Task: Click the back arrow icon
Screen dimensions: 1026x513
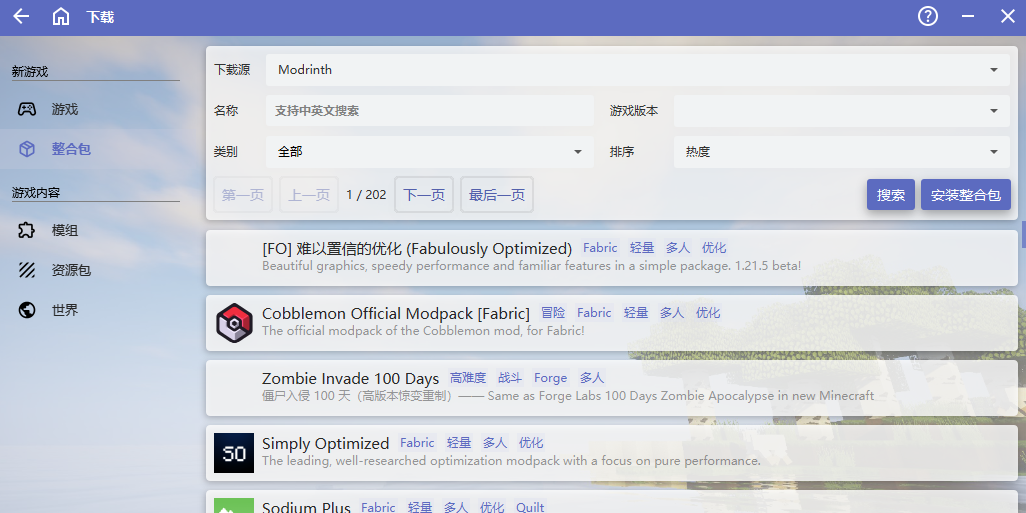Action: [21, 16]
